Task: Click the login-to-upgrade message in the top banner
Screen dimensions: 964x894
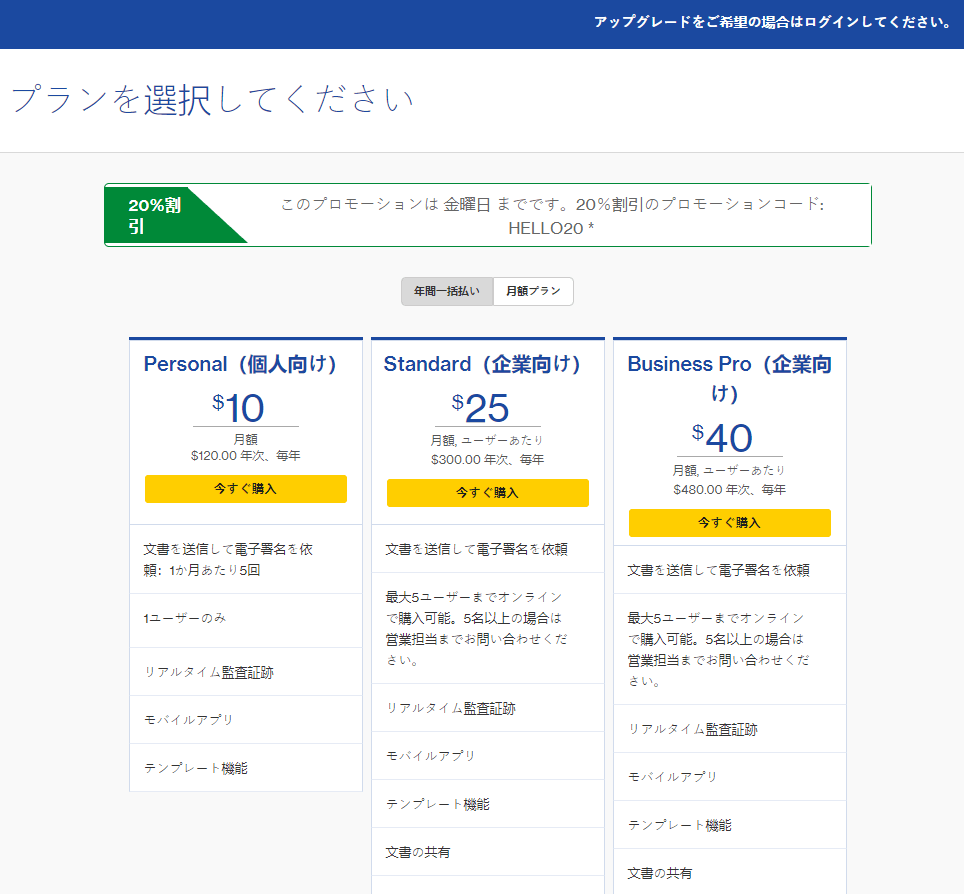Action: click(772, 22)
